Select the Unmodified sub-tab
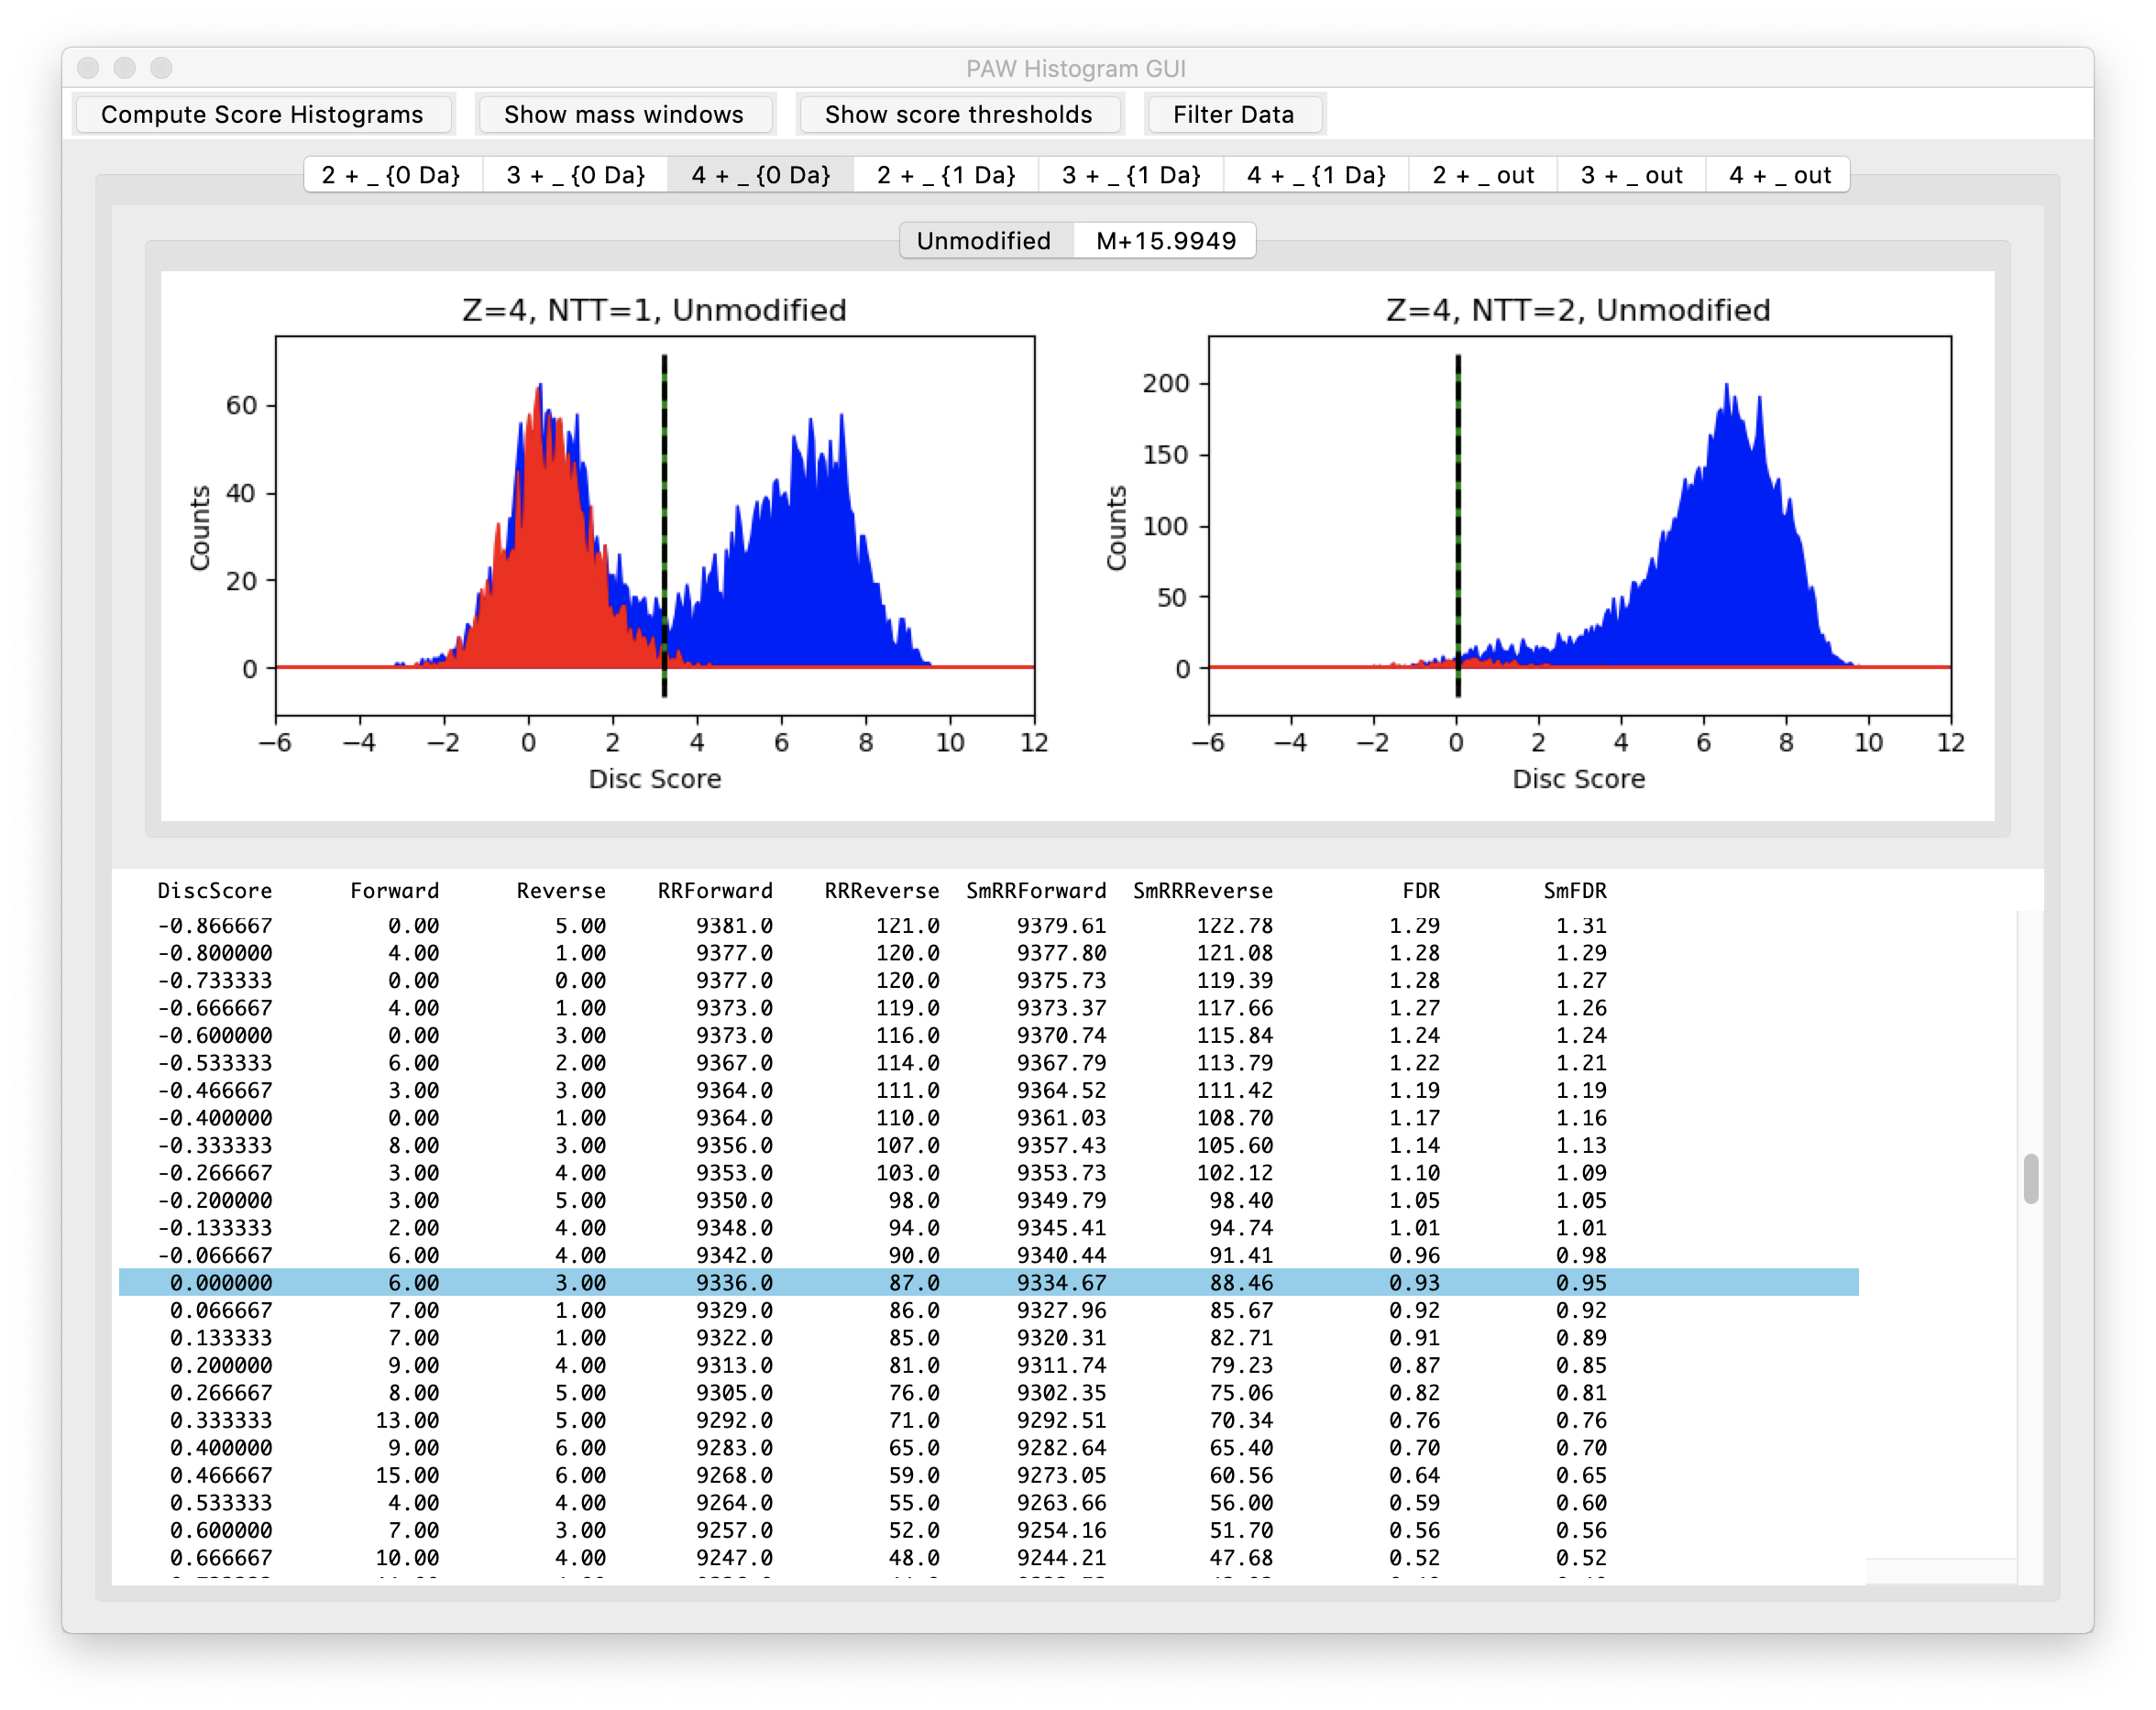This screenshot has height=1710, width=2156. click(984, 241)
